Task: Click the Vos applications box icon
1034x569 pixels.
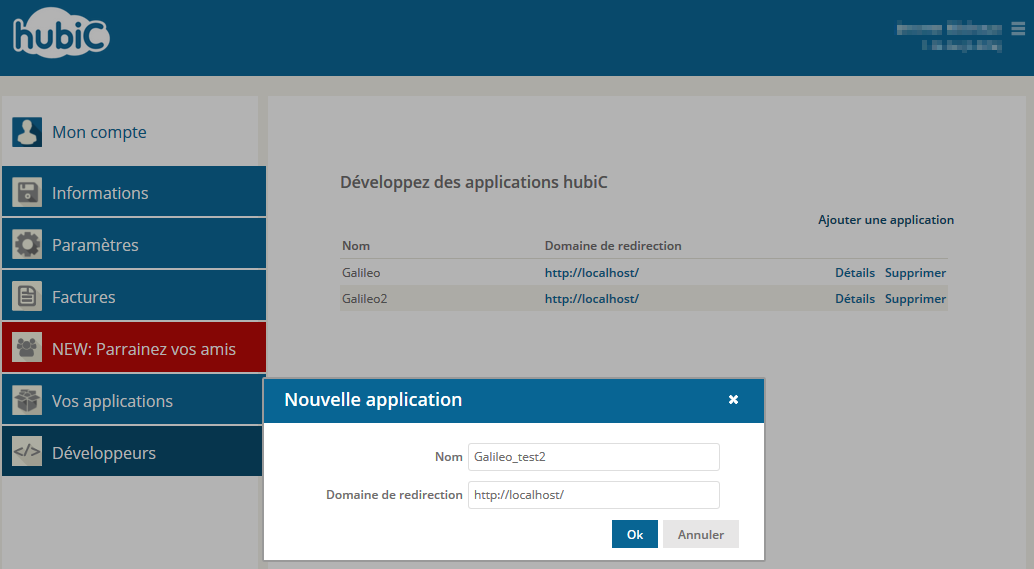Action: click(x=27, y=400)
